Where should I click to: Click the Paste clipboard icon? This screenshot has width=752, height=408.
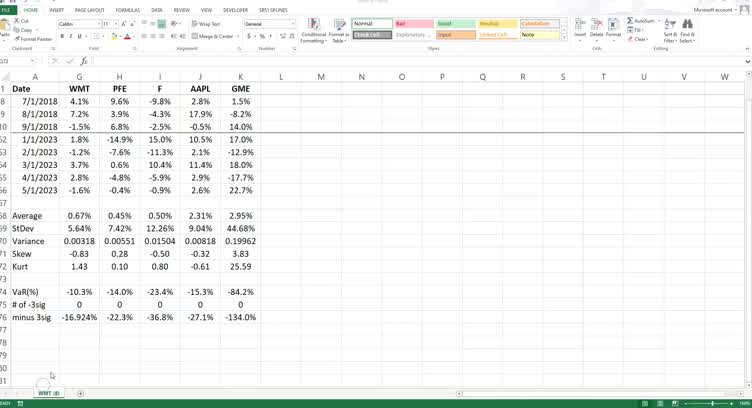4,25
